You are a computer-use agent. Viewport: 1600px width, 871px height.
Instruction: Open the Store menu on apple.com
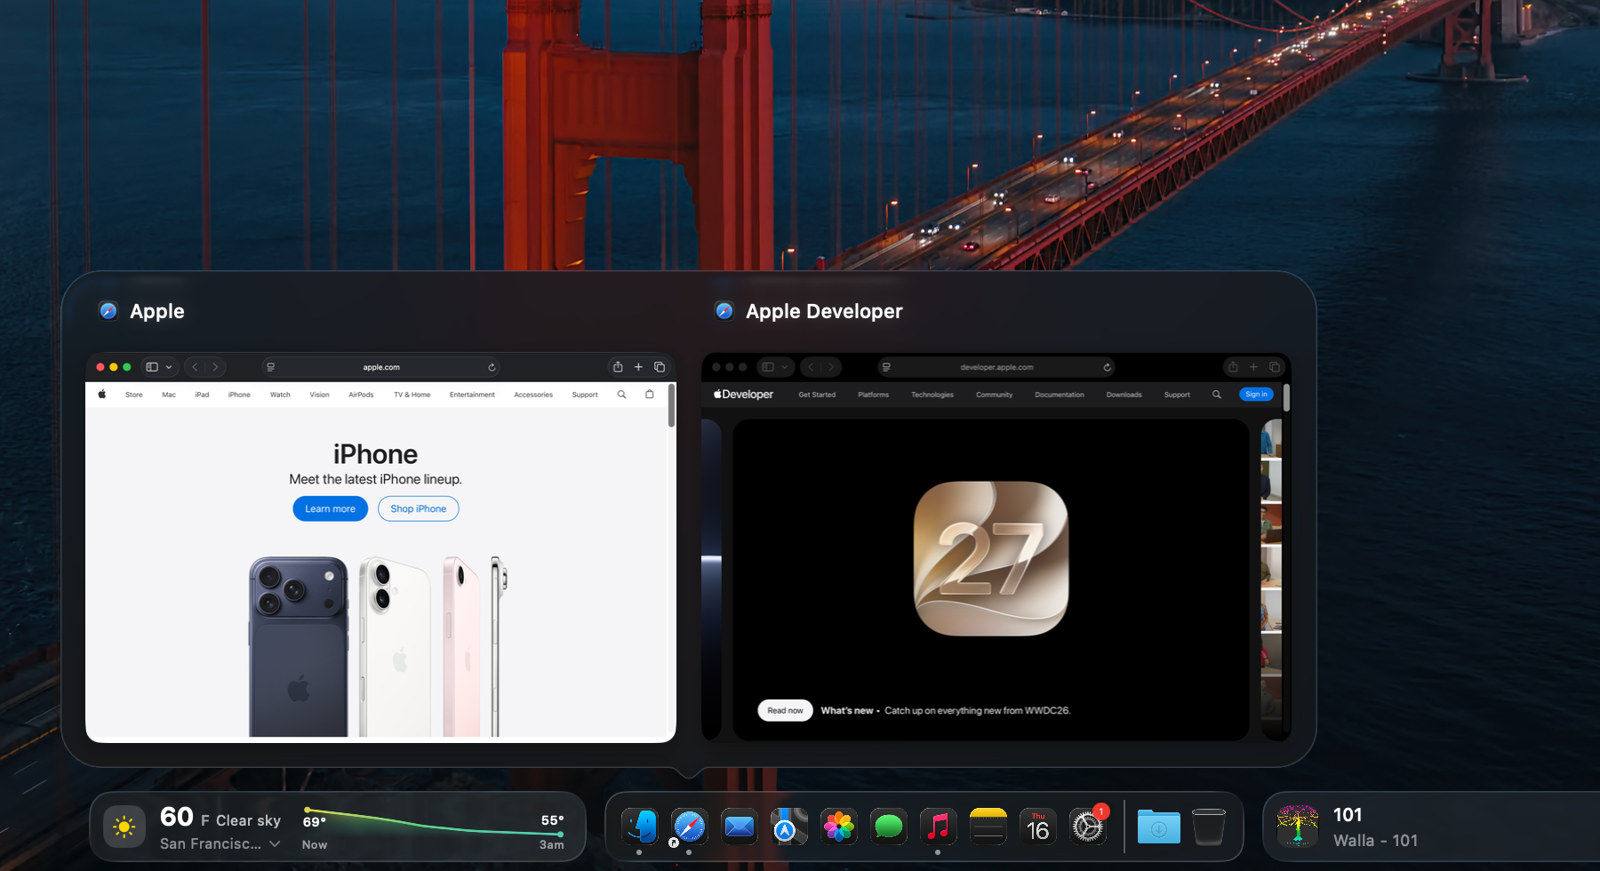coord(134,394)
